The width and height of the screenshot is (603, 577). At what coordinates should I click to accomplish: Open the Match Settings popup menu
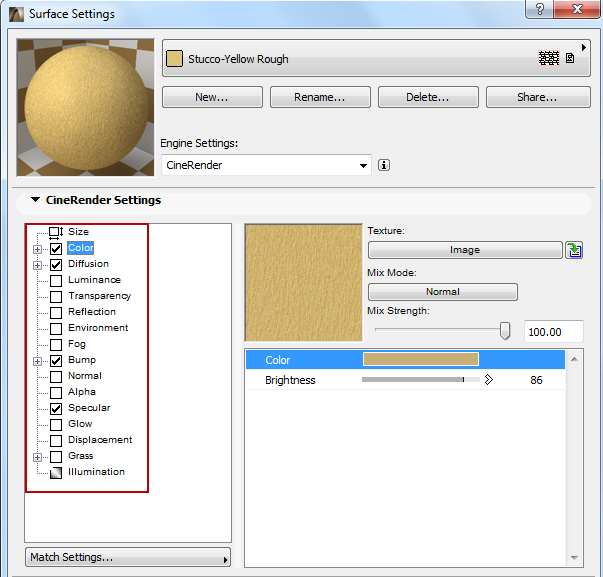coord(128,557)
